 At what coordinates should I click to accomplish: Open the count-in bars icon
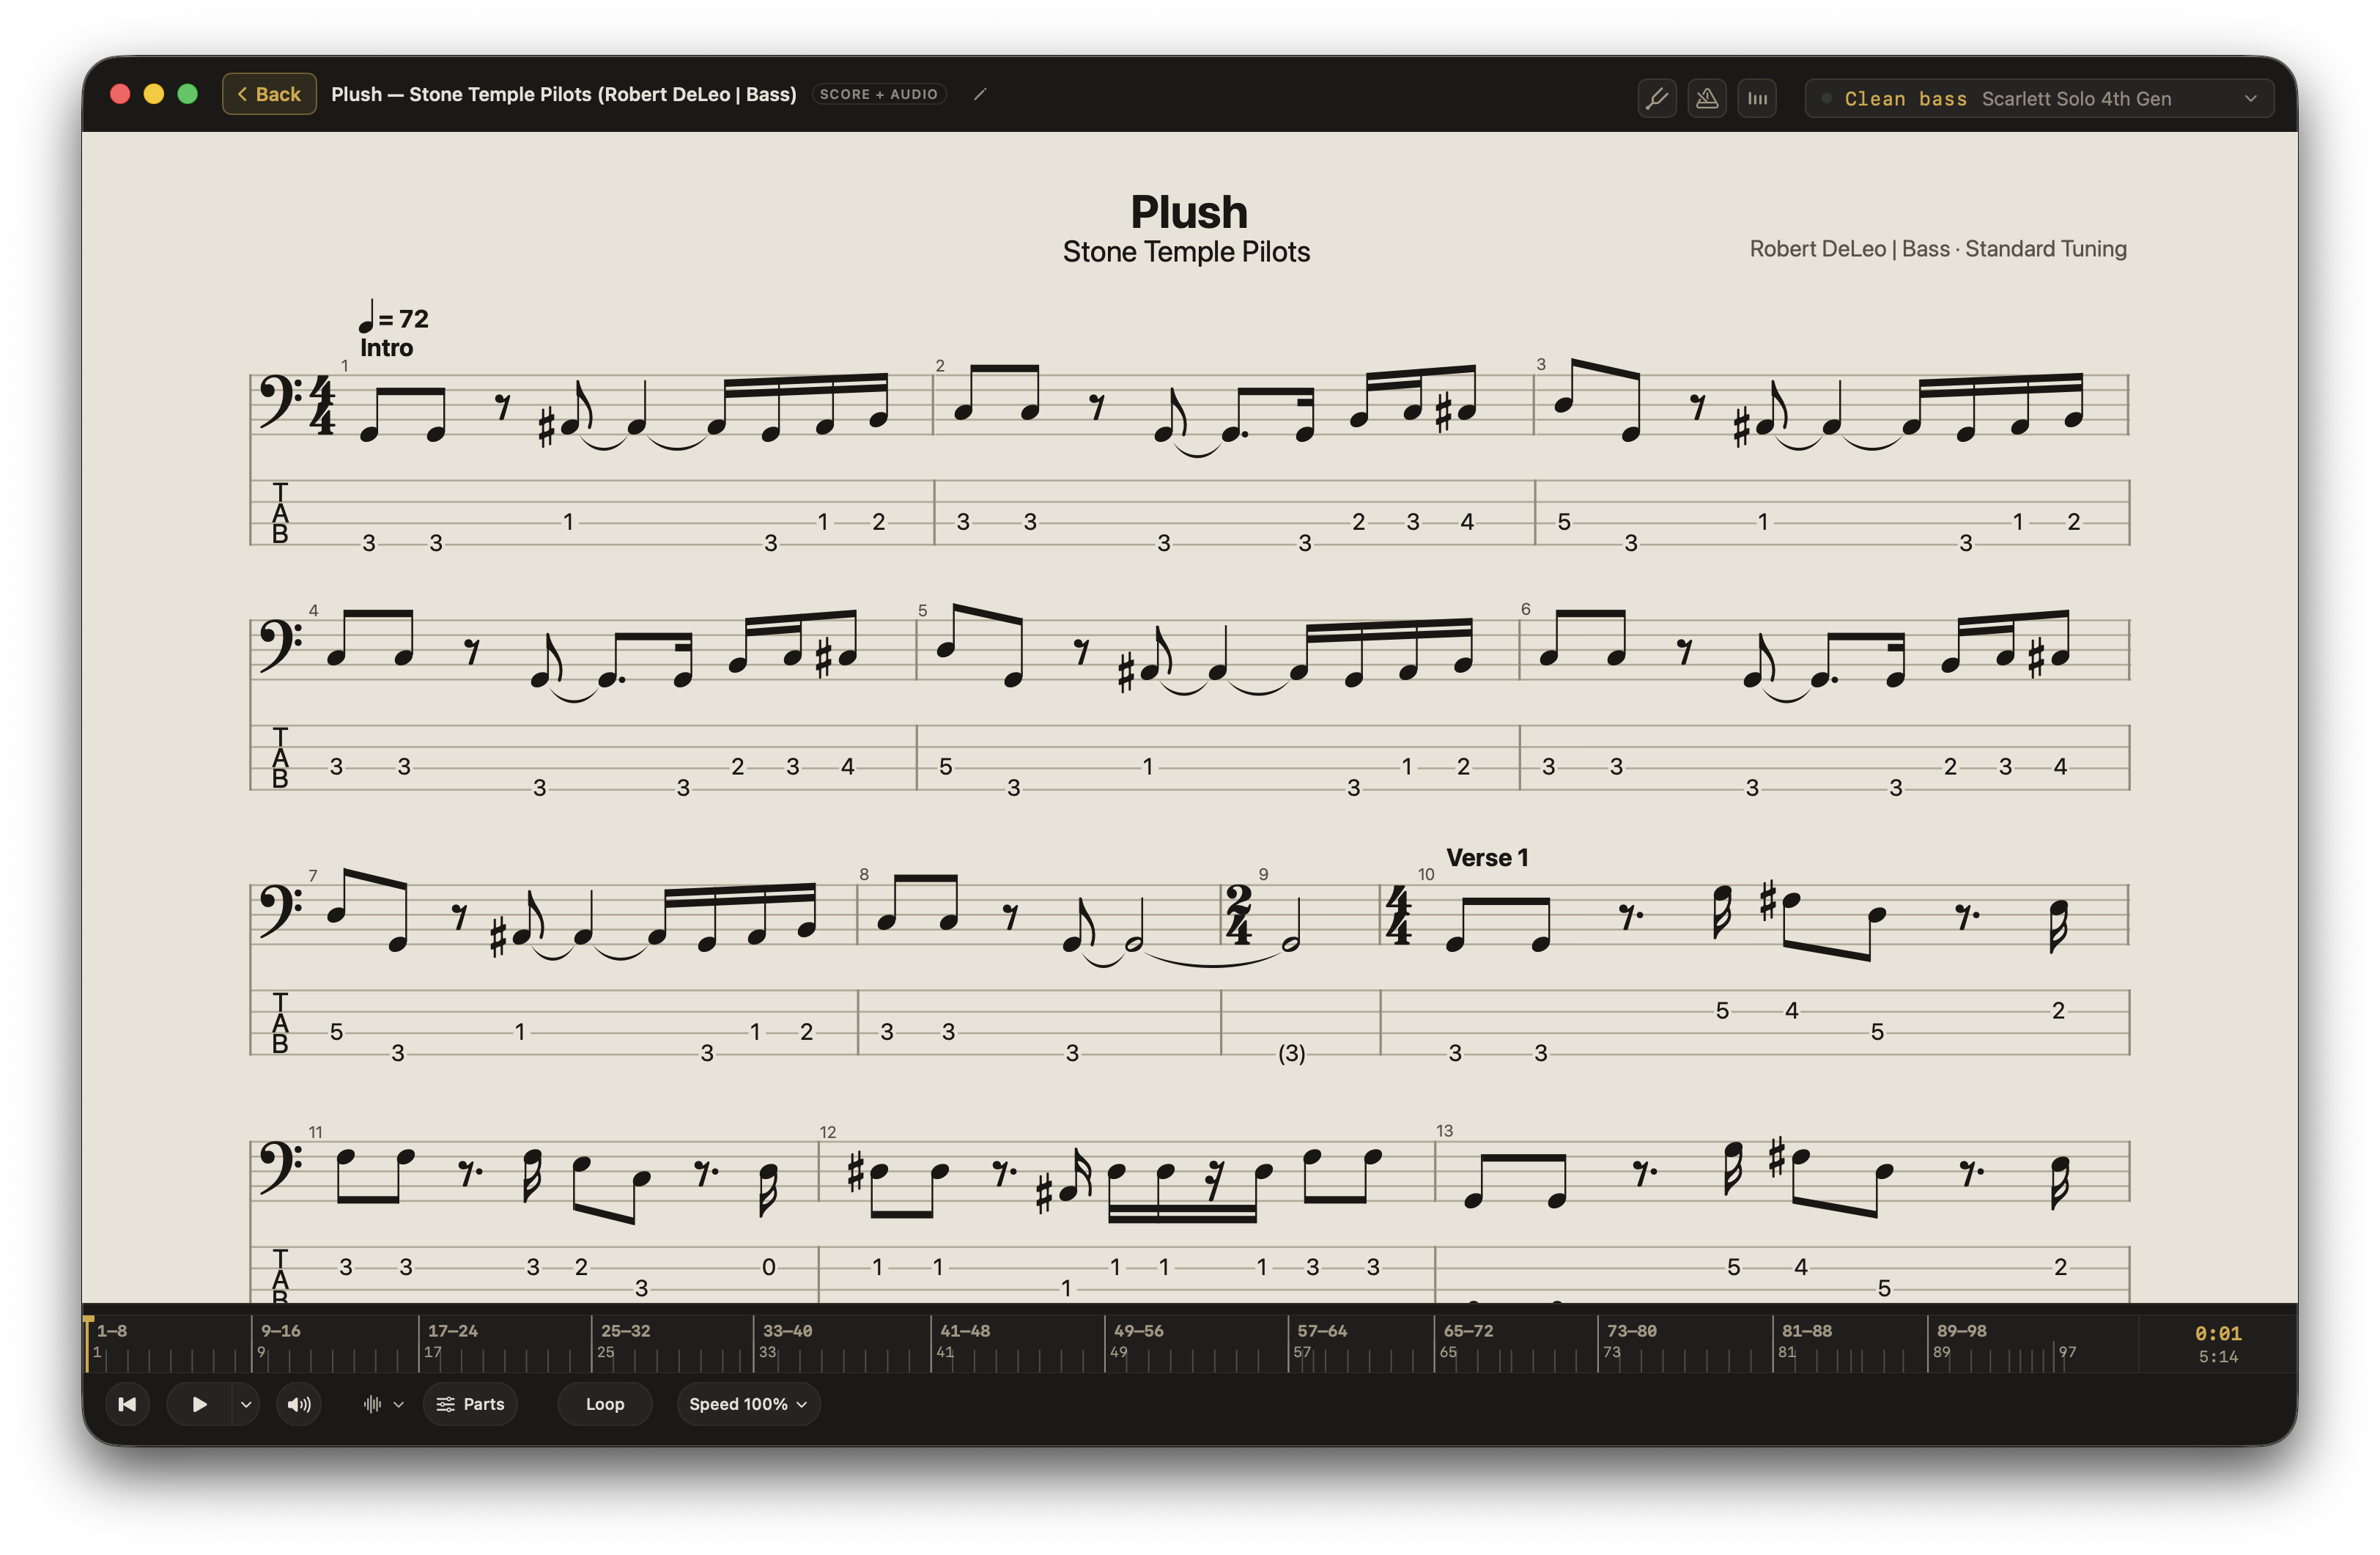tap(1757, 98)
